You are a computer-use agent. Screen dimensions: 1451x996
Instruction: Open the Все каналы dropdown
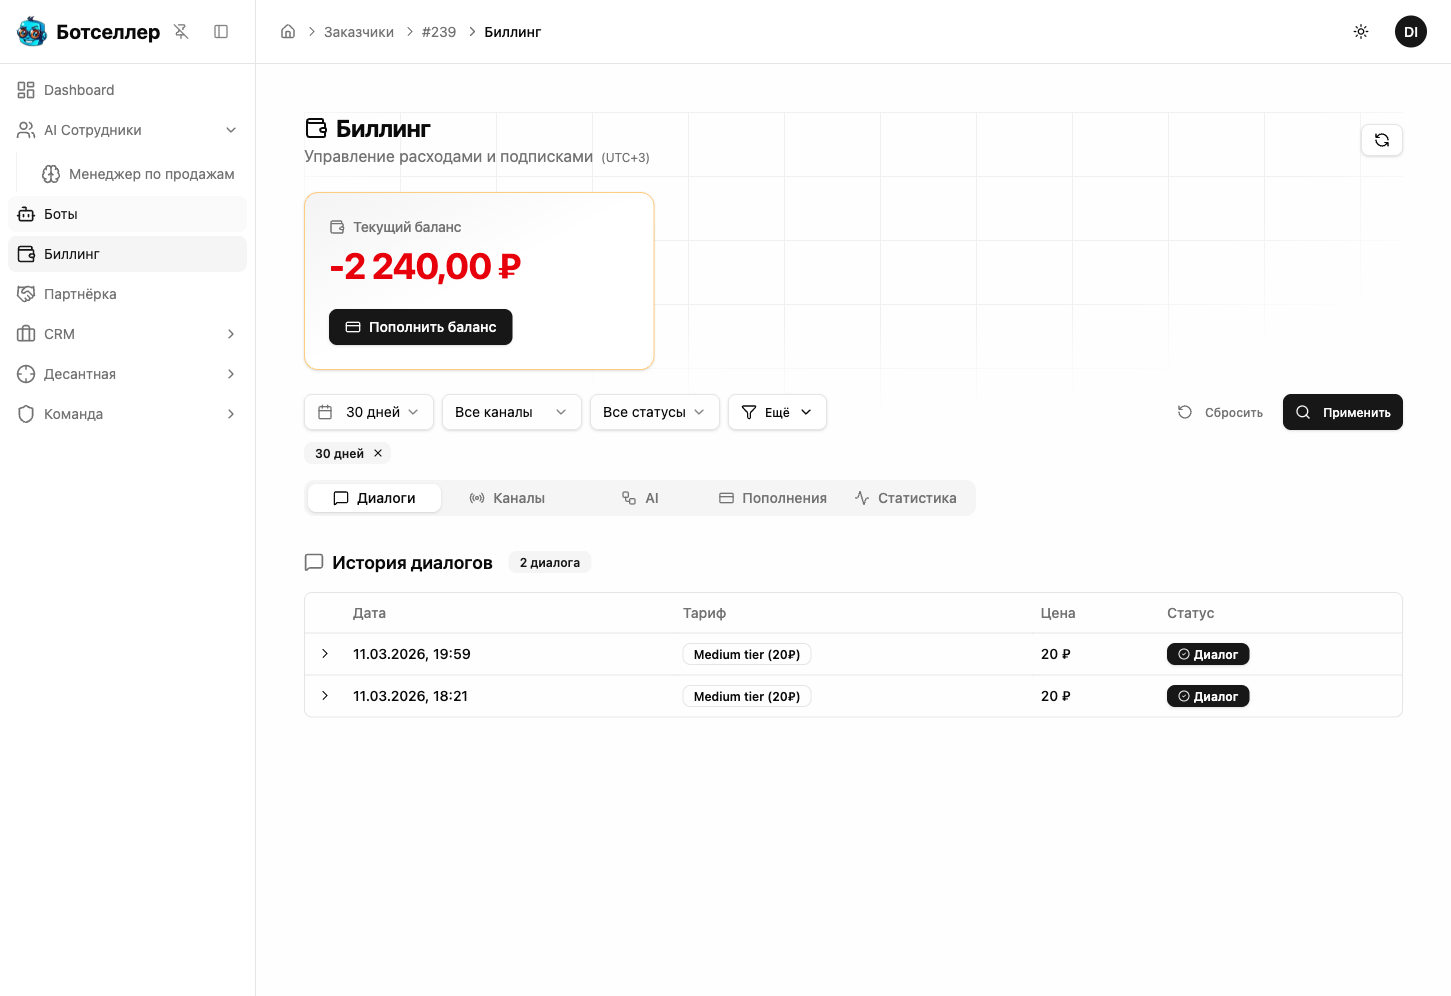click(511, 412)
